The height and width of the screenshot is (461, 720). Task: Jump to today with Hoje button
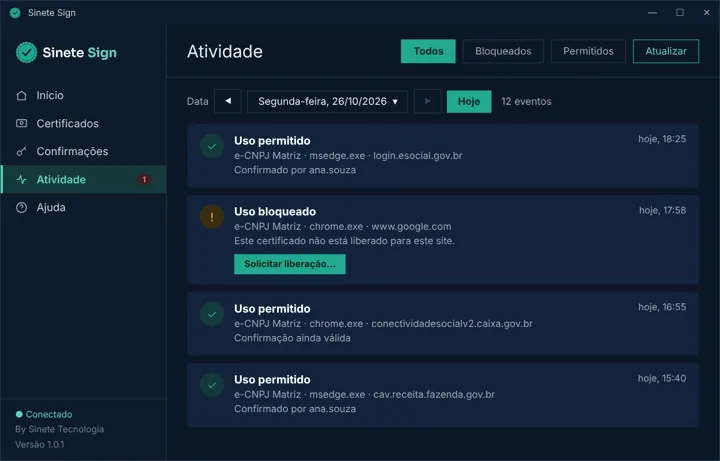(469, 101)
